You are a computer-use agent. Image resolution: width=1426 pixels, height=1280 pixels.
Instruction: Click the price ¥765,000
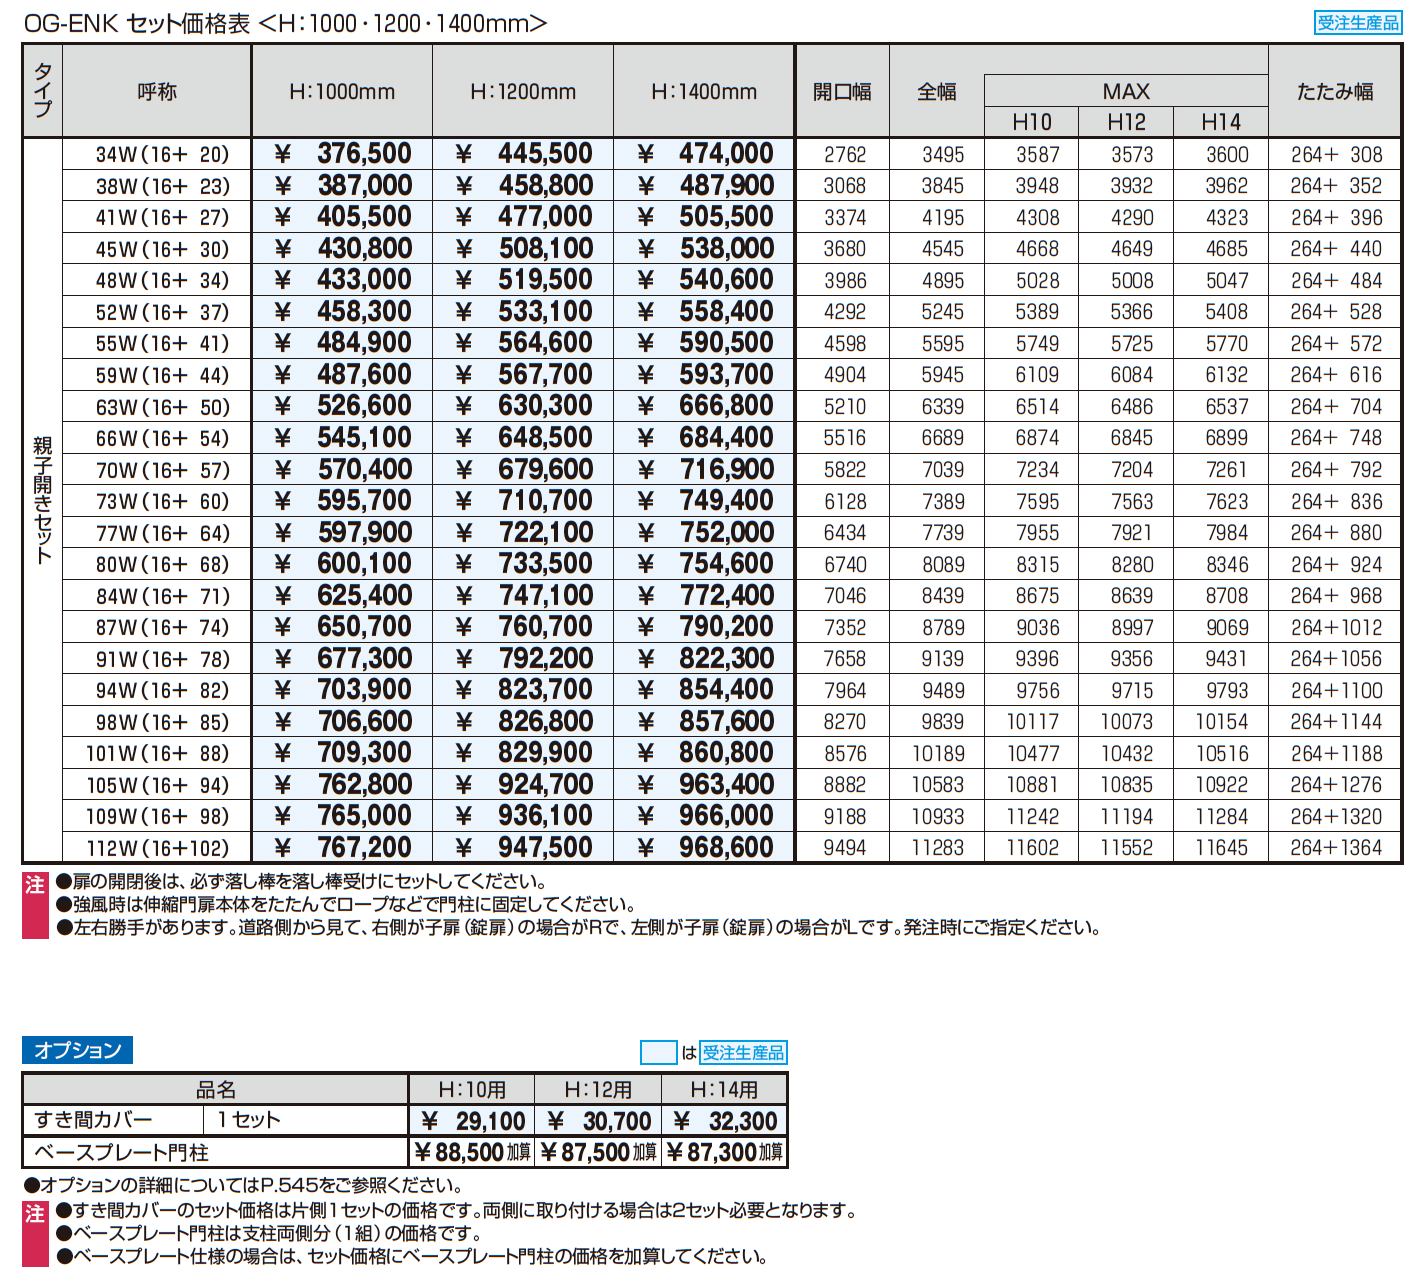342,816
